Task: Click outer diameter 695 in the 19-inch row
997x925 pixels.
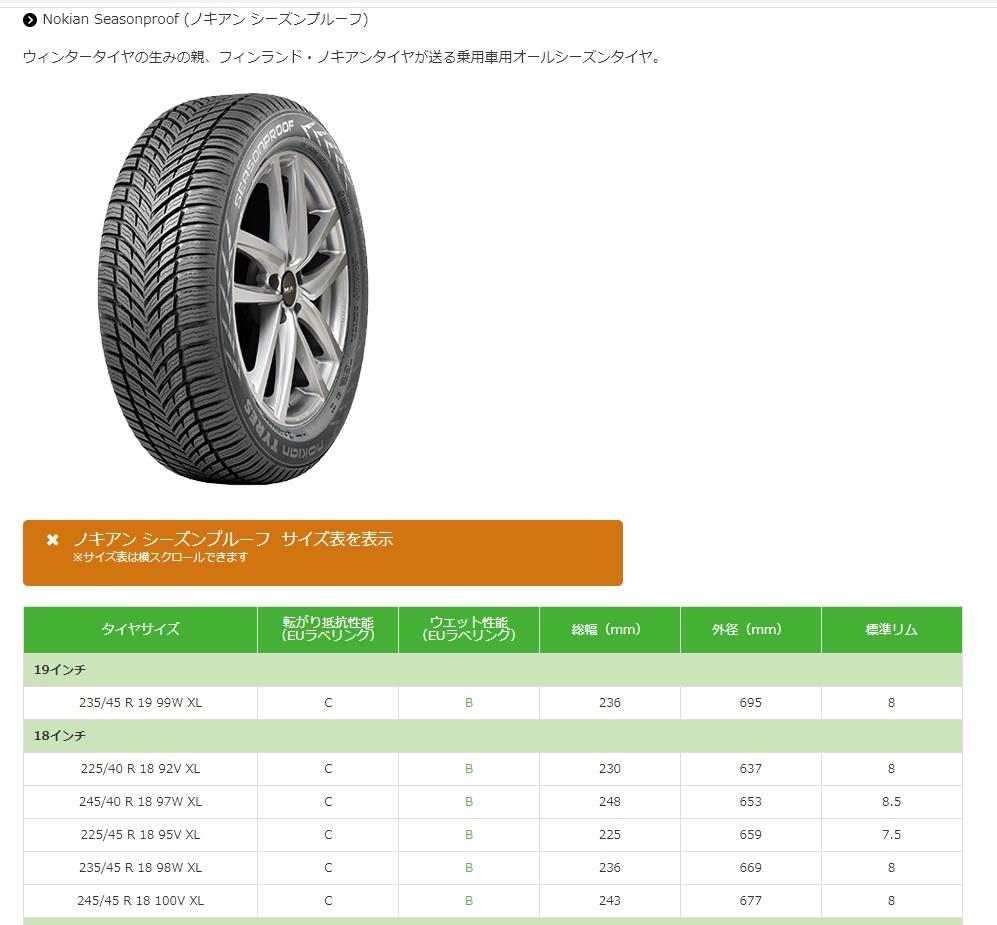Action: pos(751,702)
